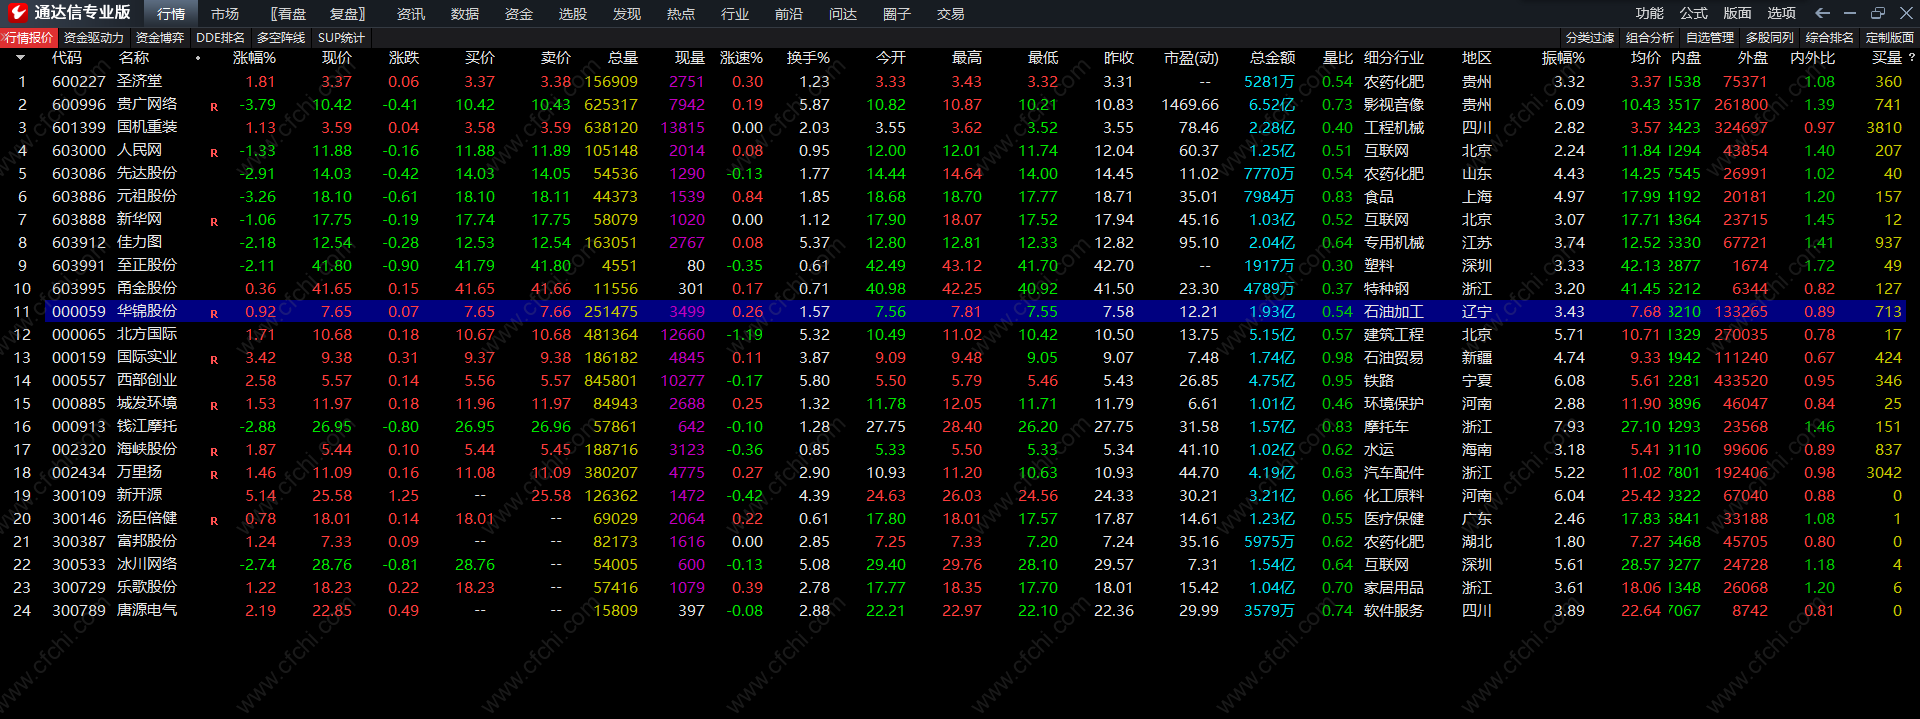Open the 选股 menu
This screenshot has height=719, width=1920.
573,14
